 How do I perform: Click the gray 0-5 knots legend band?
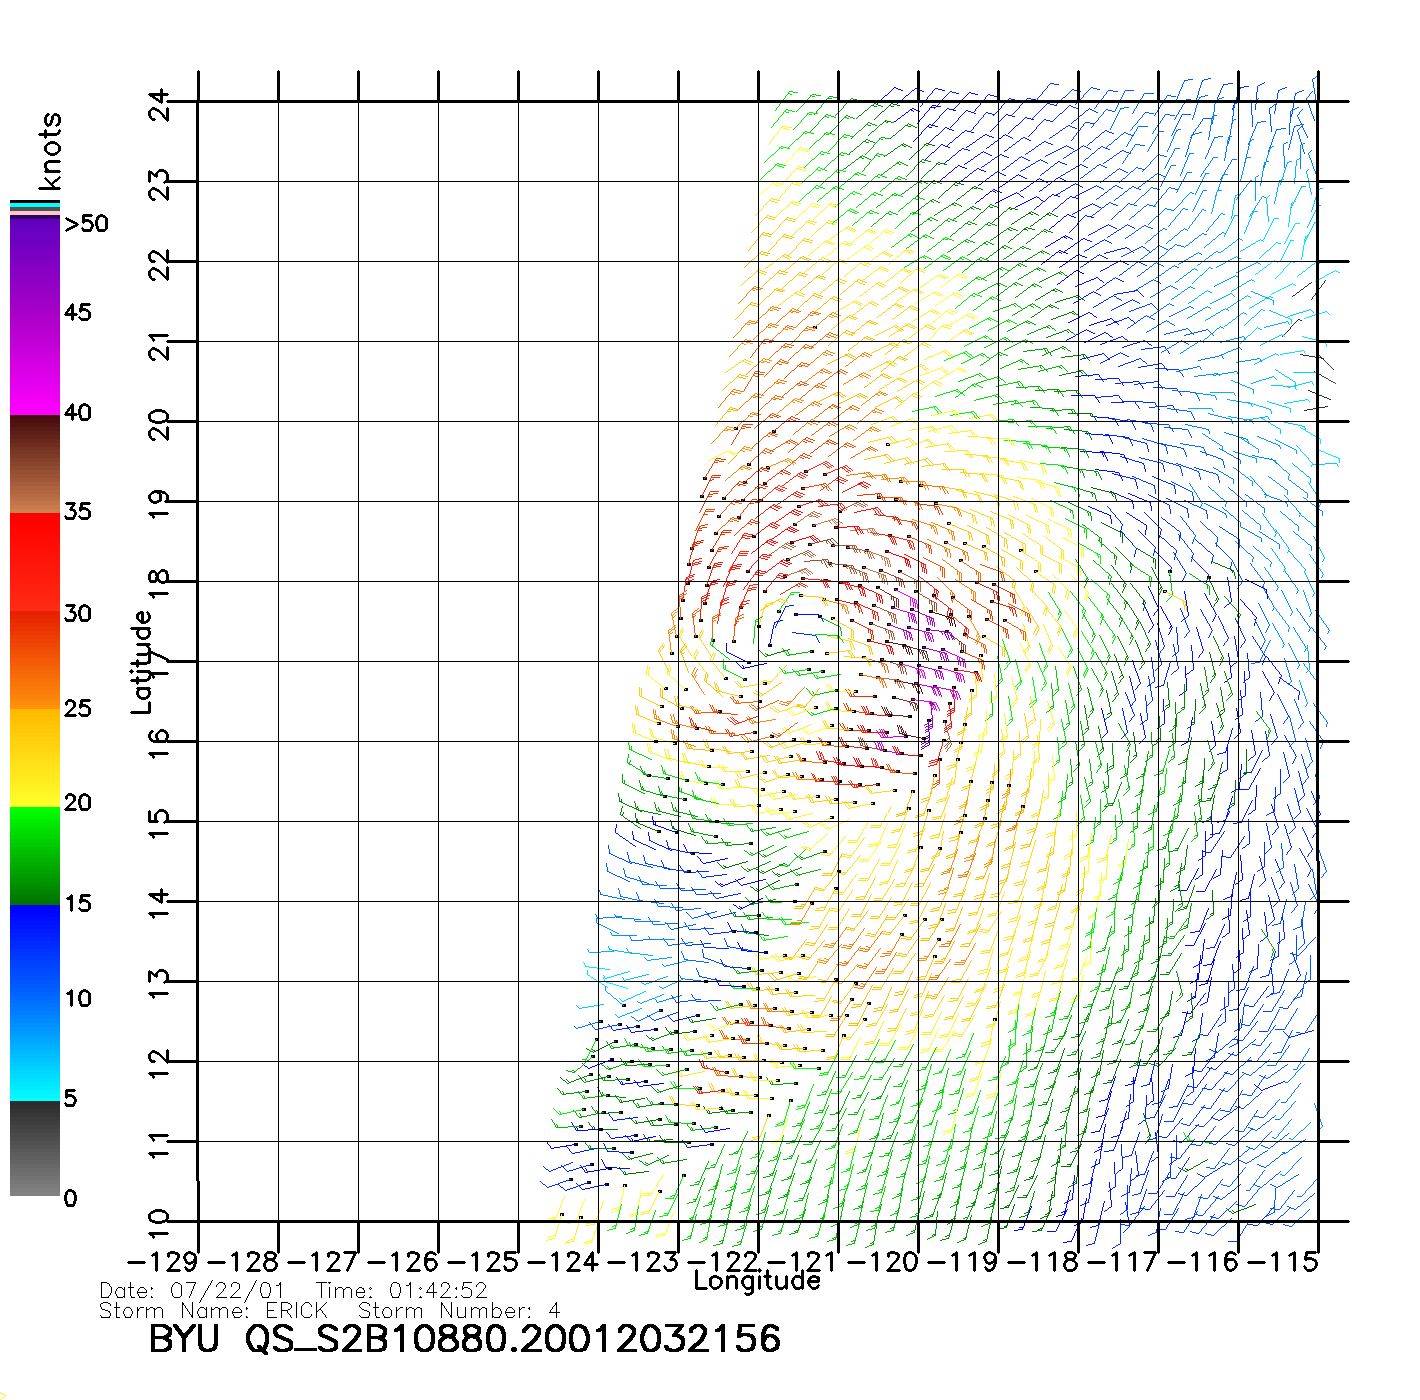35,1148
